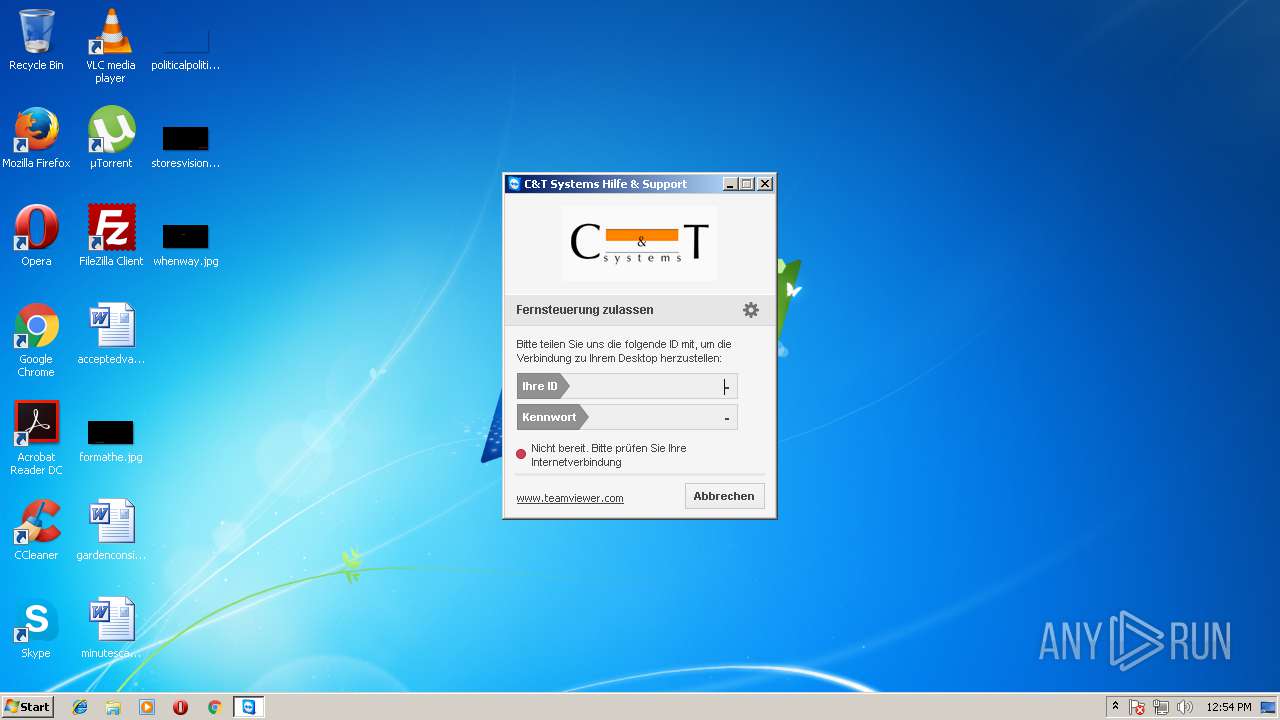Open the www.teamviewer.com link

570,498
